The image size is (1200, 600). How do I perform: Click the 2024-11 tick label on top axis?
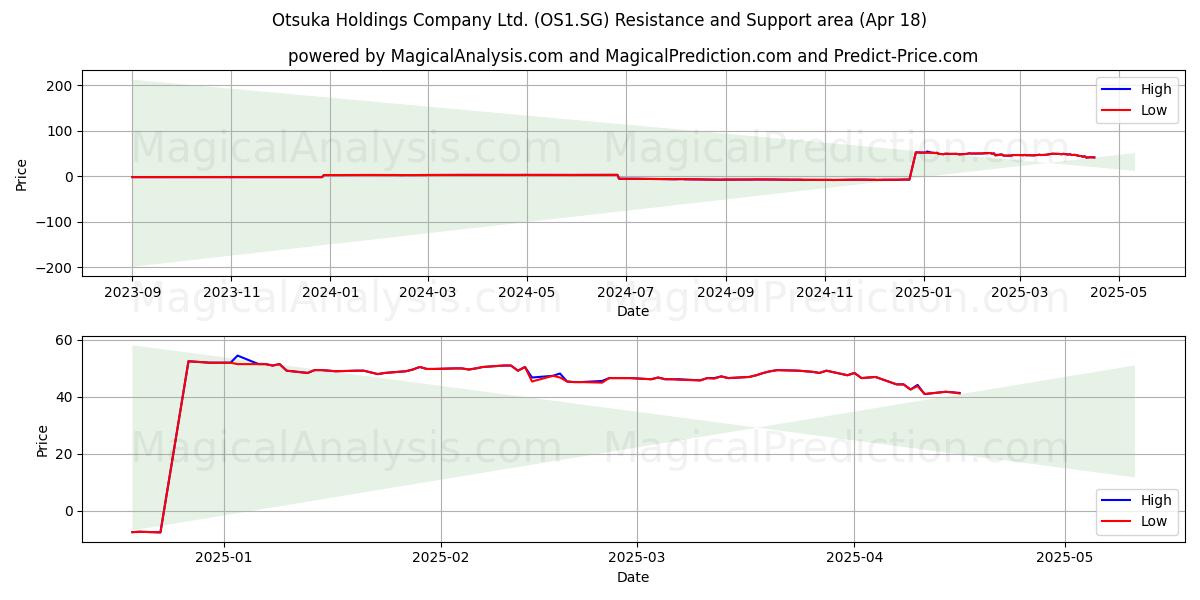click(824, 293)
